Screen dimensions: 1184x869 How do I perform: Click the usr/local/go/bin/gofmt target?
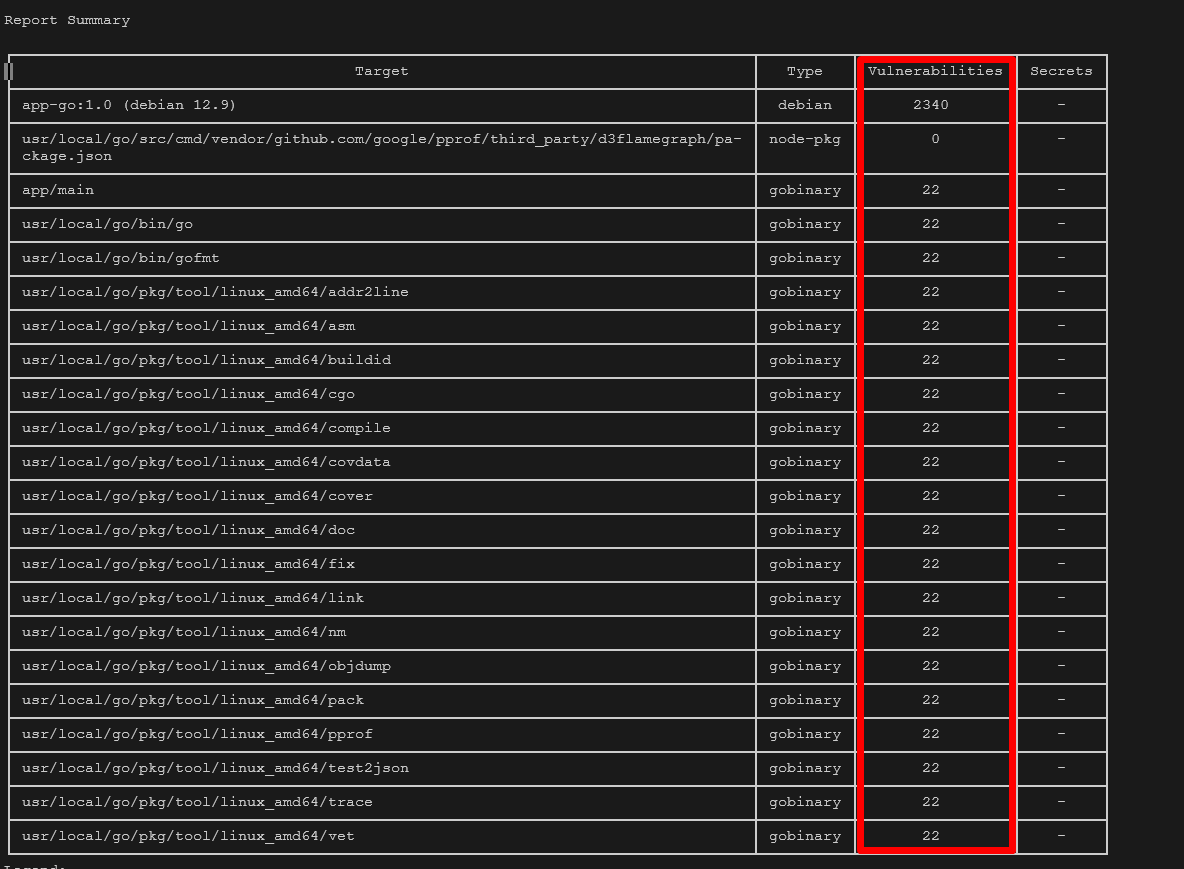120,258
